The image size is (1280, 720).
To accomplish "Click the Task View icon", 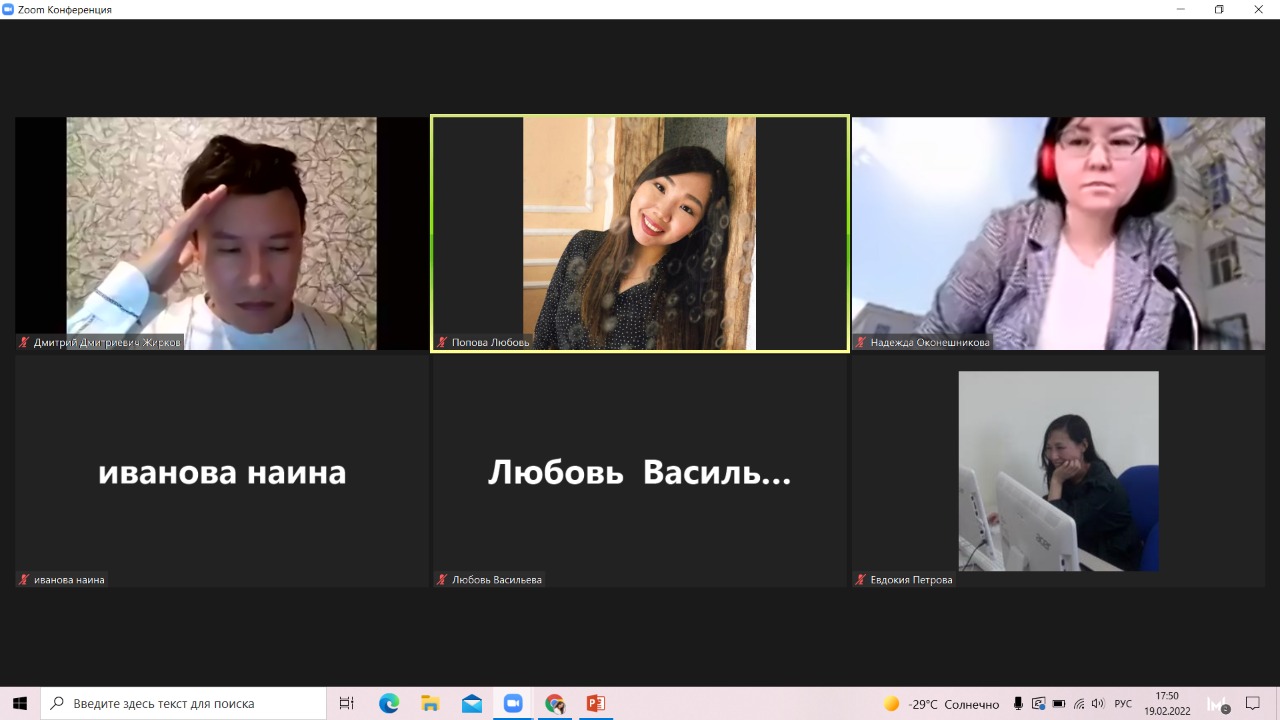I will pos(347,703).
